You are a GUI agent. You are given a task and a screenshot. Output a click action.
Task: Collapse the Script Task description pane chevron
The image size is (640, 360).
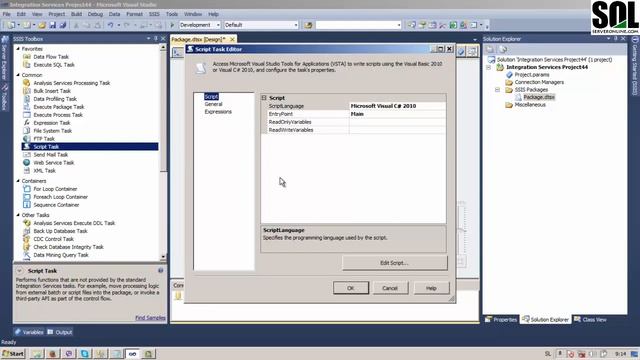click(x=19, y=271)
